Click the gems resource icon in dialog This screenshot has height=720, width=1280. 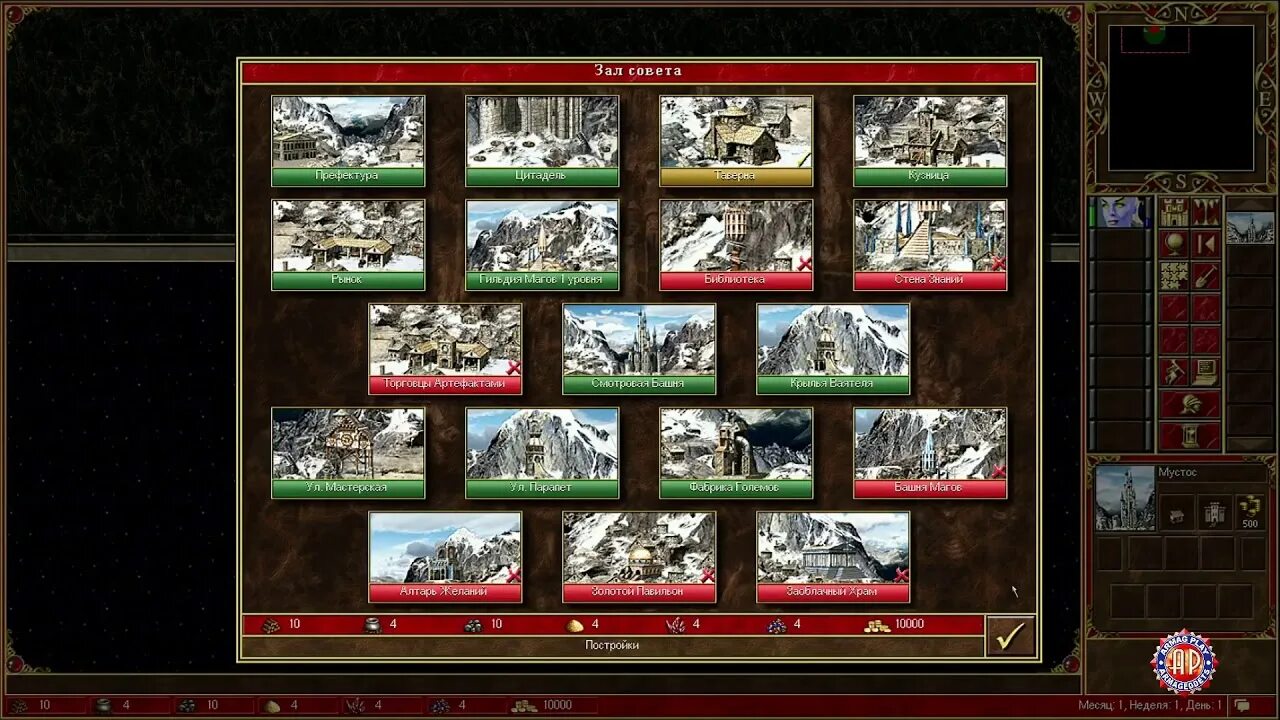click(776, 625)
